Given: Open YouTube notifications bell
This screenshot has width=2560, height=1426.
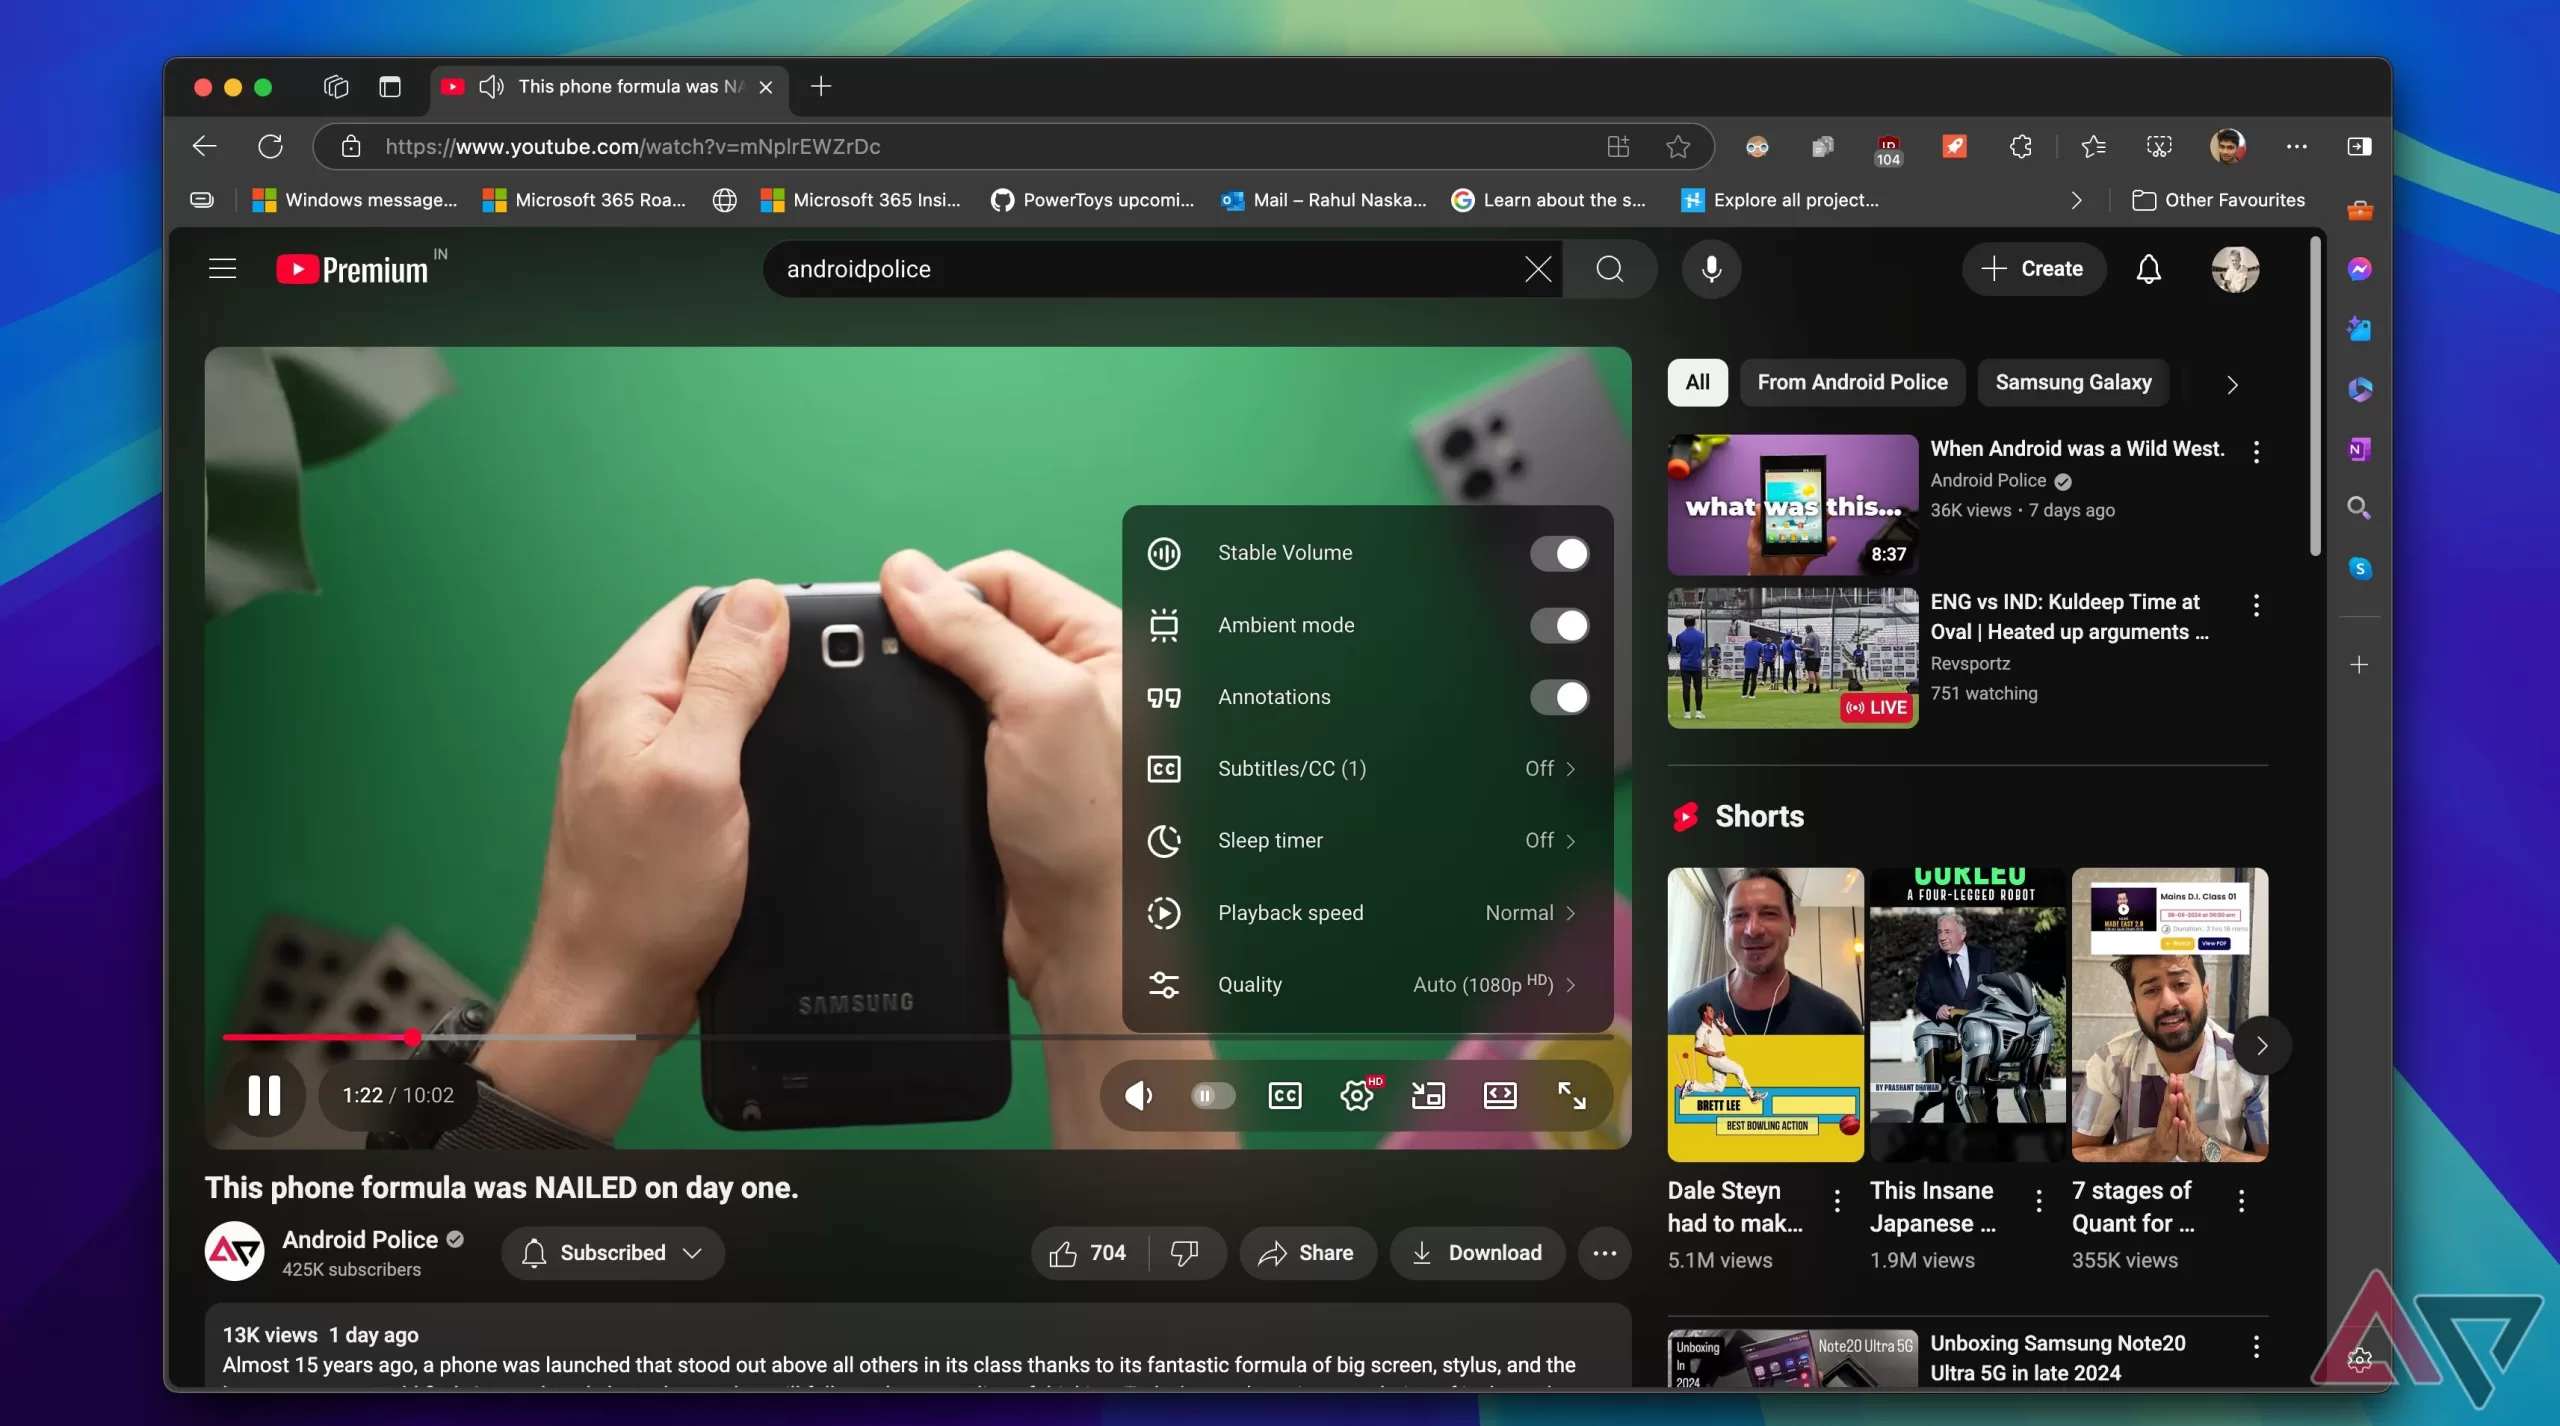Looking at the screenshot, I should point(2148,269).
